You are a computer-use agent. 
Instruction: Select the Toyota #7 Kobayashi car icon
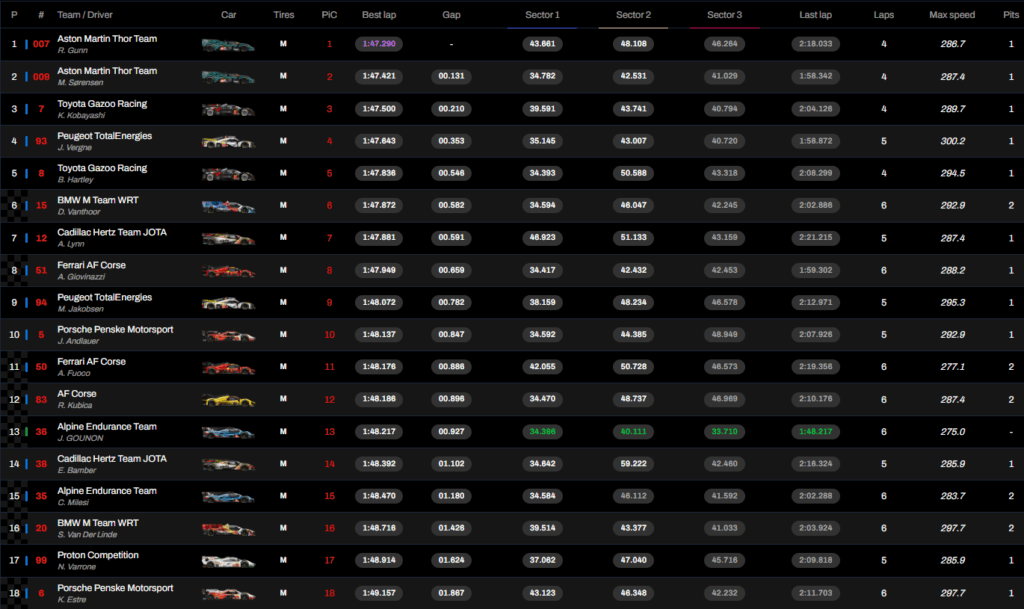tap(228, 109)
